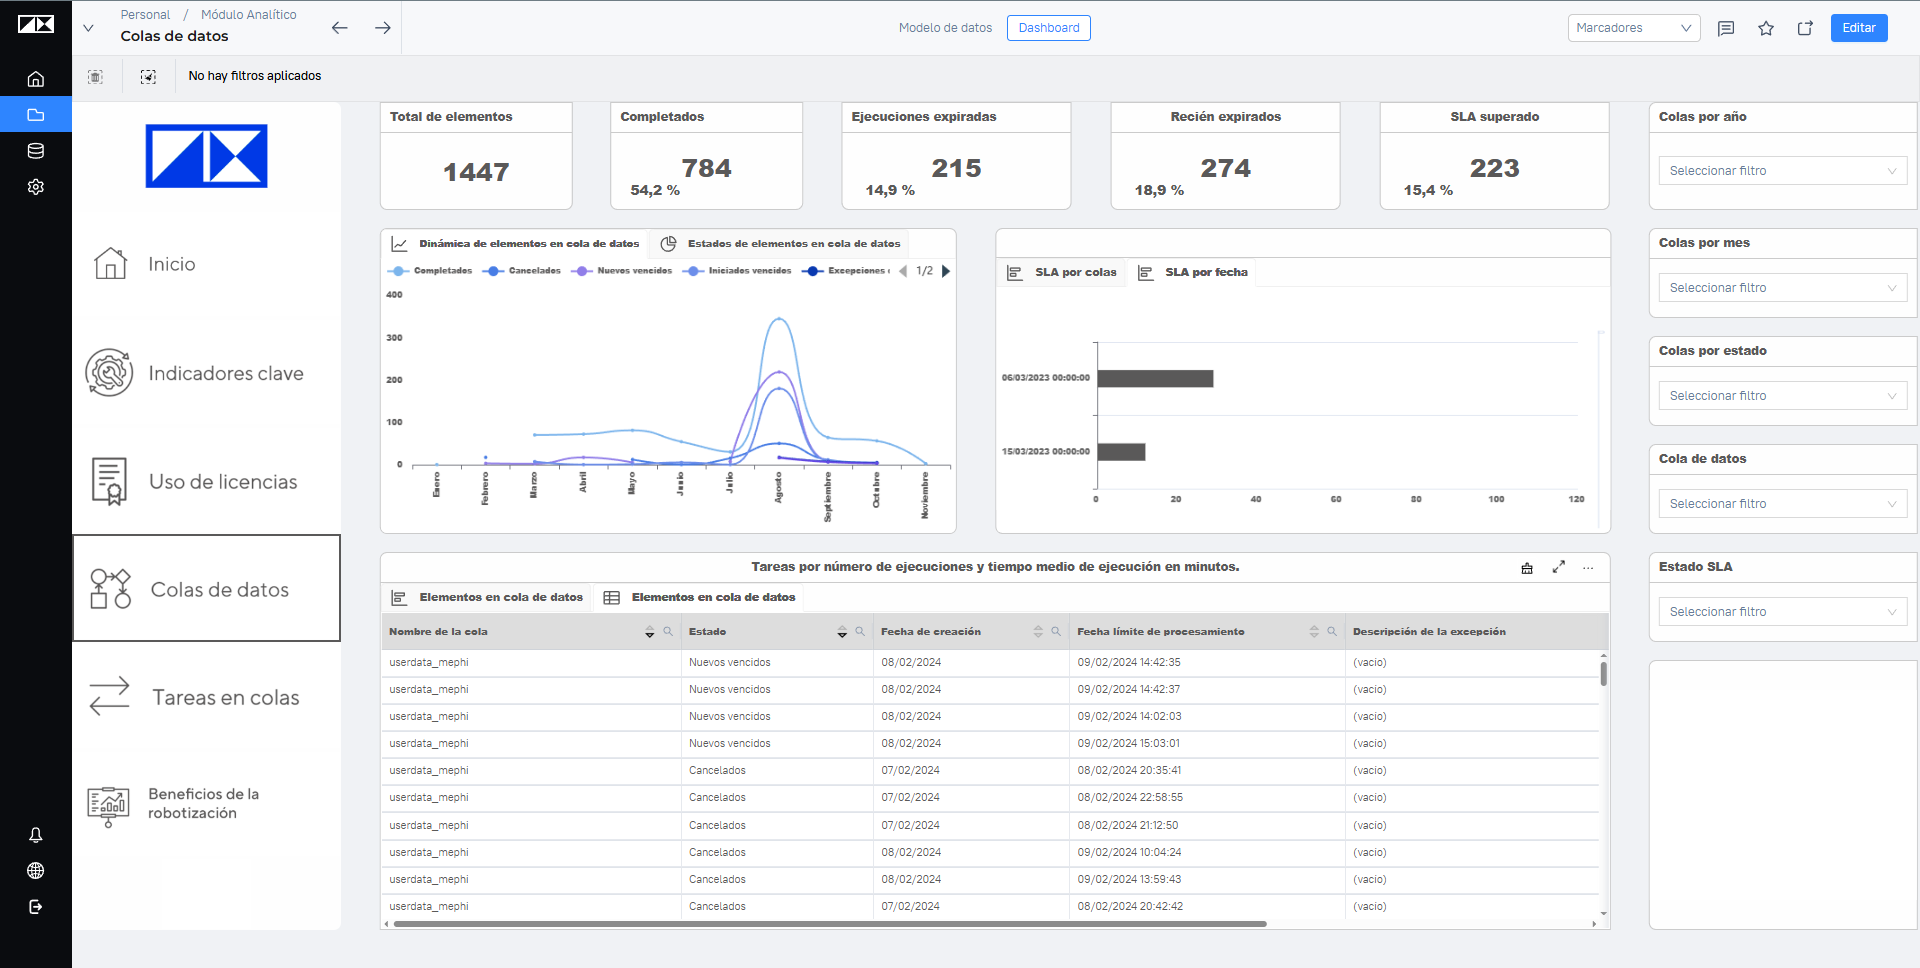Image resolution: width=1920 pixels, height=968 pixels.
Task: Go to previous legend page arrow
Action: point(903,271)
